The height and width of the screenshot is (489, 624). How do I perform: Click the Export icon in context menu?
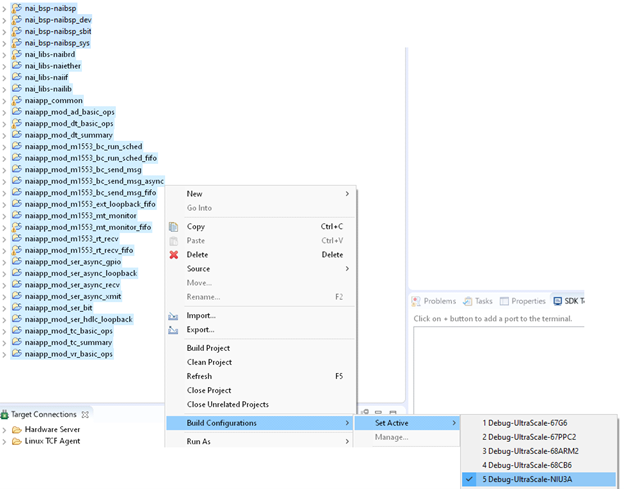(x=174, y=330)
